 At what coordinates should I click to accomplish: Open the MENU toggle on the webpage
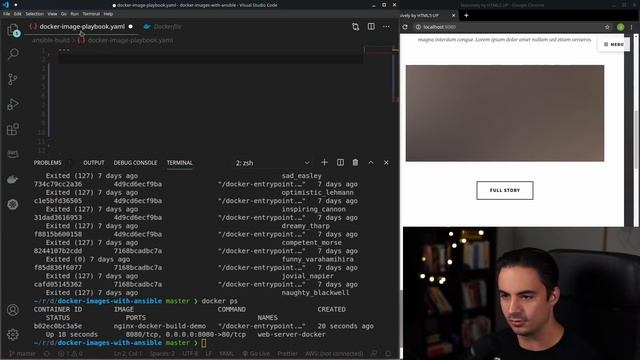pyautogui.click(x=613, y=44)
